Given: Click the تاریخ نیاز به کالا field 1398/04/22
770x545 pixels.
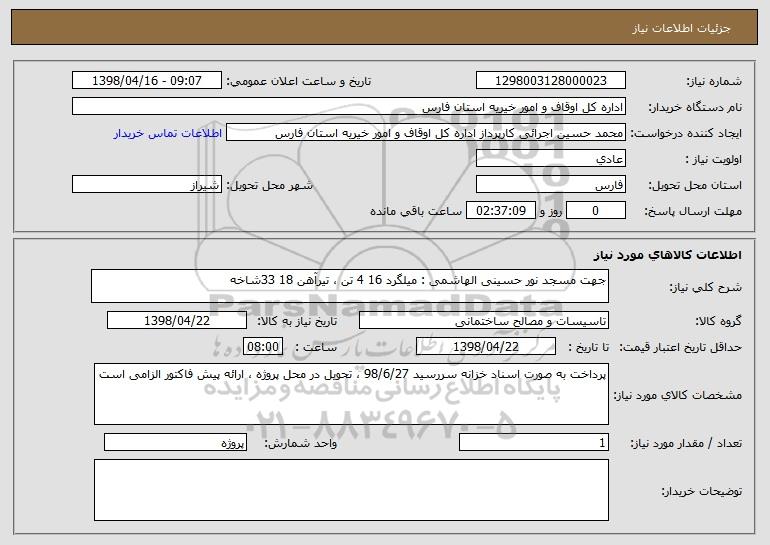Looking at the screenshot, I should 177,321.
